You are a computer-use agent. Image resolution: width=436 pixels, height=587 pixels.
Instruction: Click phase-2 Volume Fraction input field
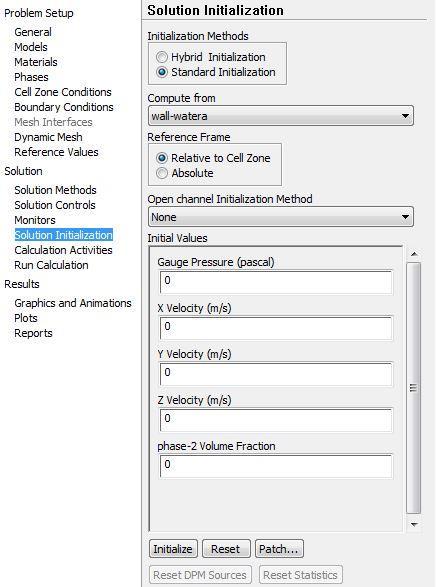click(x=276, y=466)
